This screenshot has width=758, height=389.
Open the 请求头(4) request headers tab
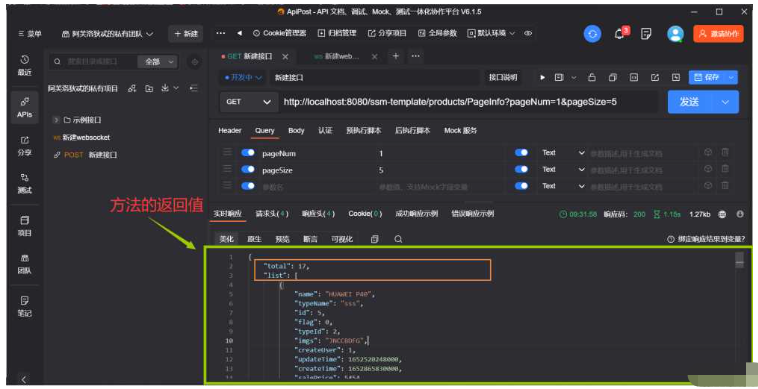pos(272,214)
